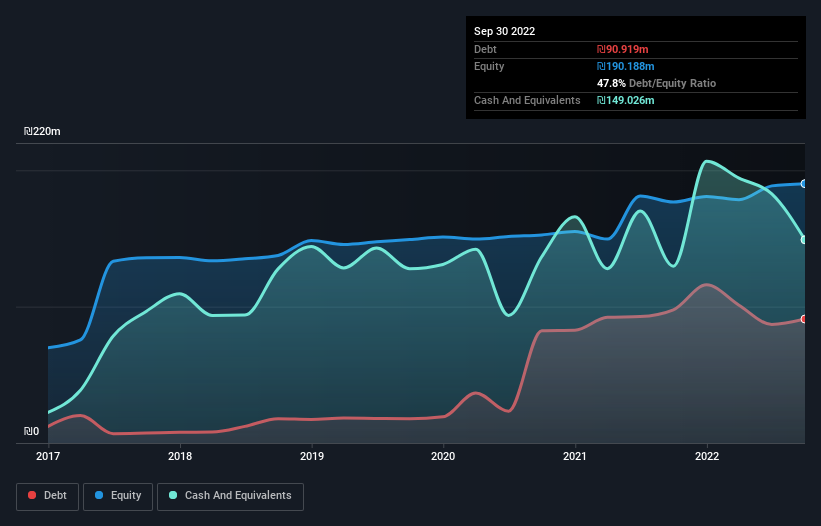
Task: Click the 47.8% Debt/Equity Ratio text
Action: tap(656, 83)
